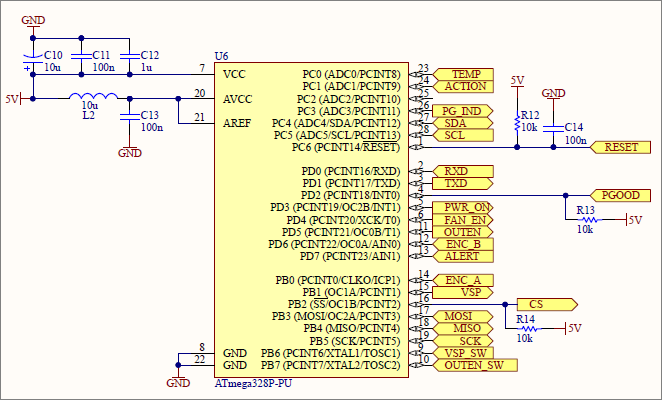
Task: Click the PC0 (ADC0/PCINT8) pin label
Action: coord(351,74)
